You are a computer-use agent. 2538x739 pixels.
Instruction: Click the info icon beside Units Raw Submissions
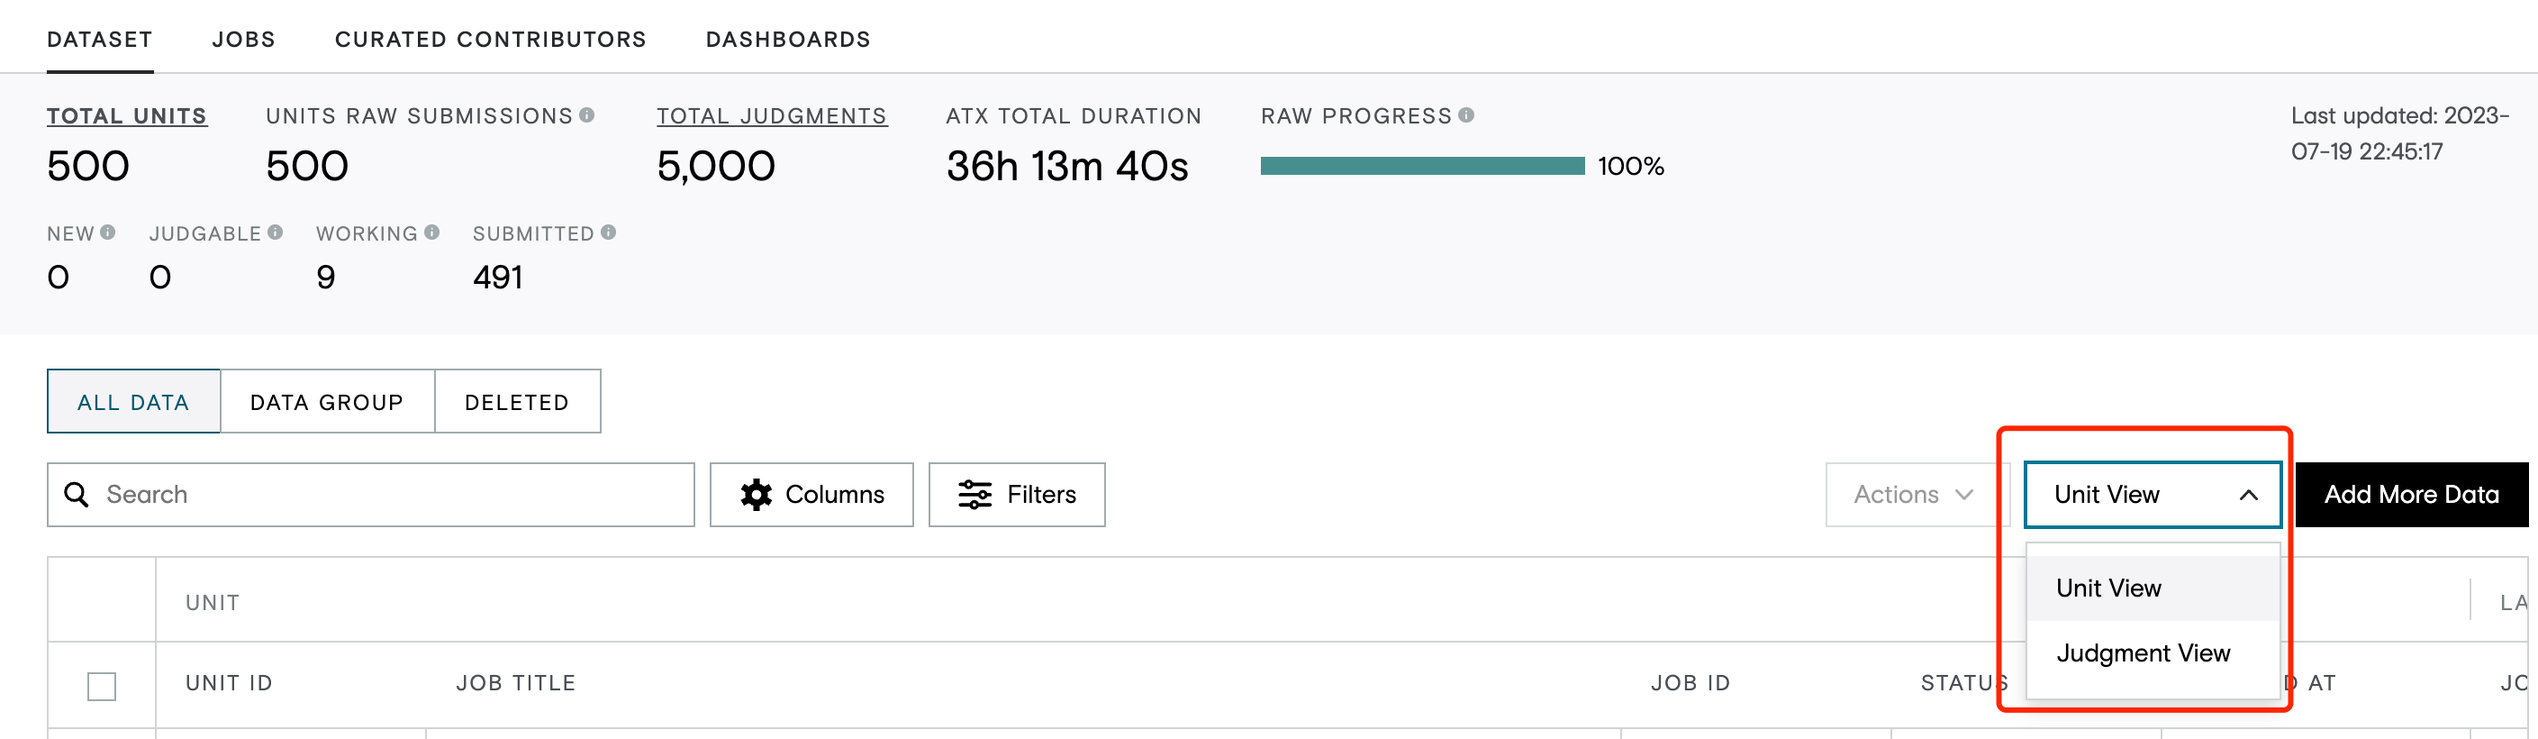[587, 115]
